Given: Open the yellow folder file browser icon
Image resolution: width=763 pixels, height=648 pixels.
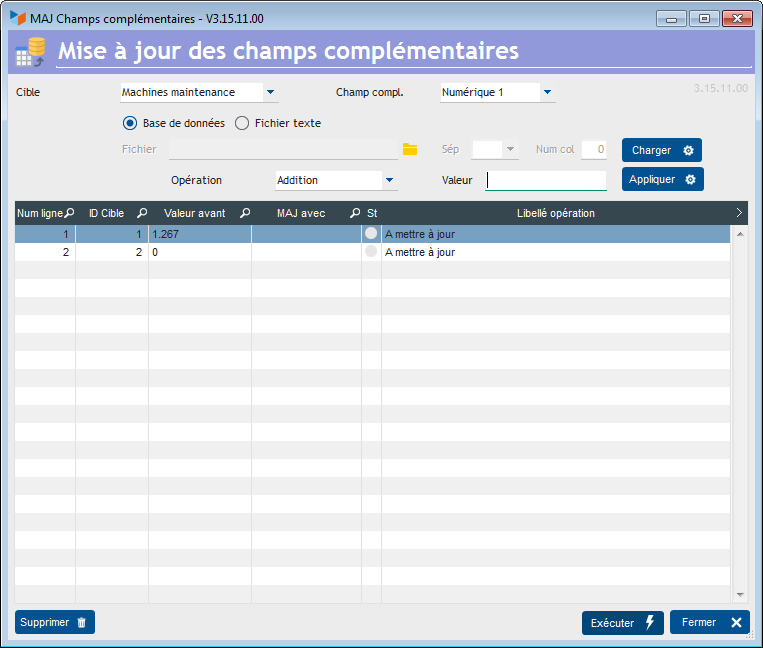Looking at the screenshot, I should click(x=410, y=149).
